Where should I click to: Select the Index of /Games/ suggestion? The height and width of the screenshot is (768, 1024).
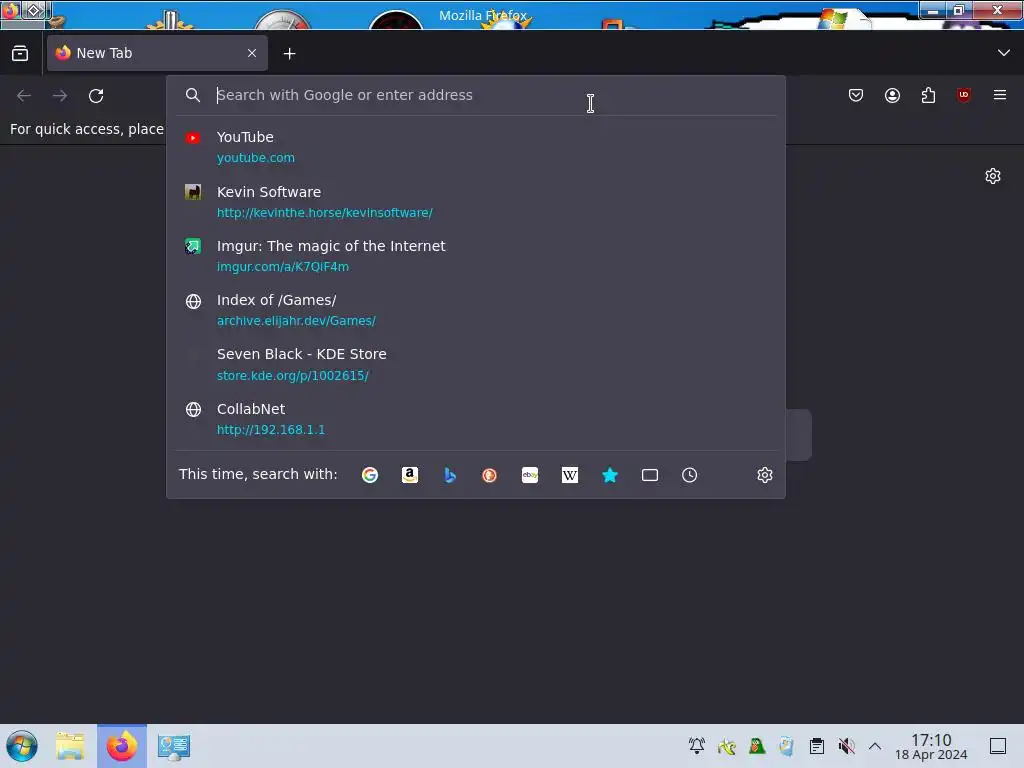476,310
